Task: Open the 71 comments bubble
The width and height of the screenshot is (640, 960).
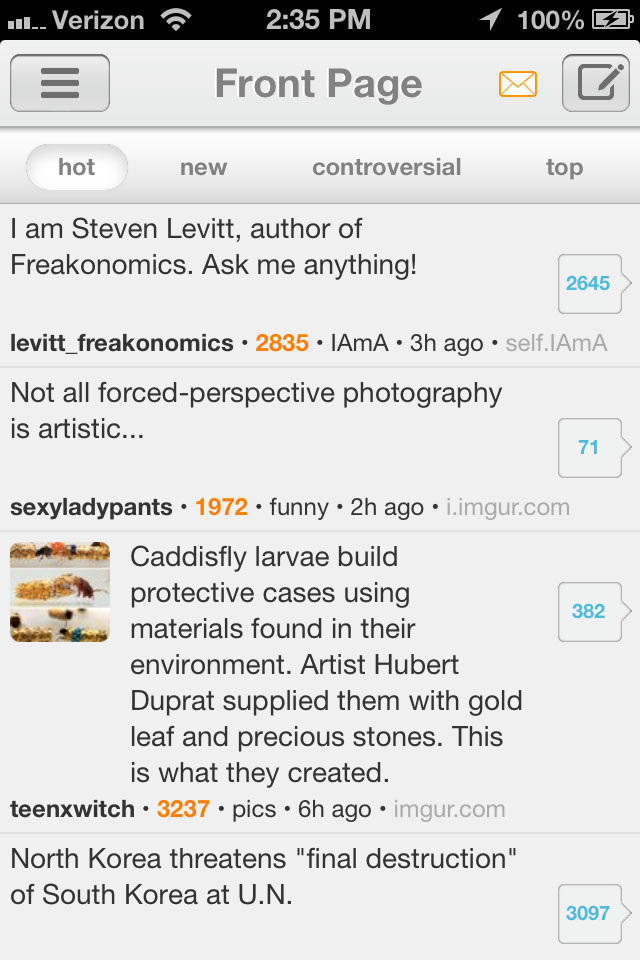Action: [x=588, y=447]
